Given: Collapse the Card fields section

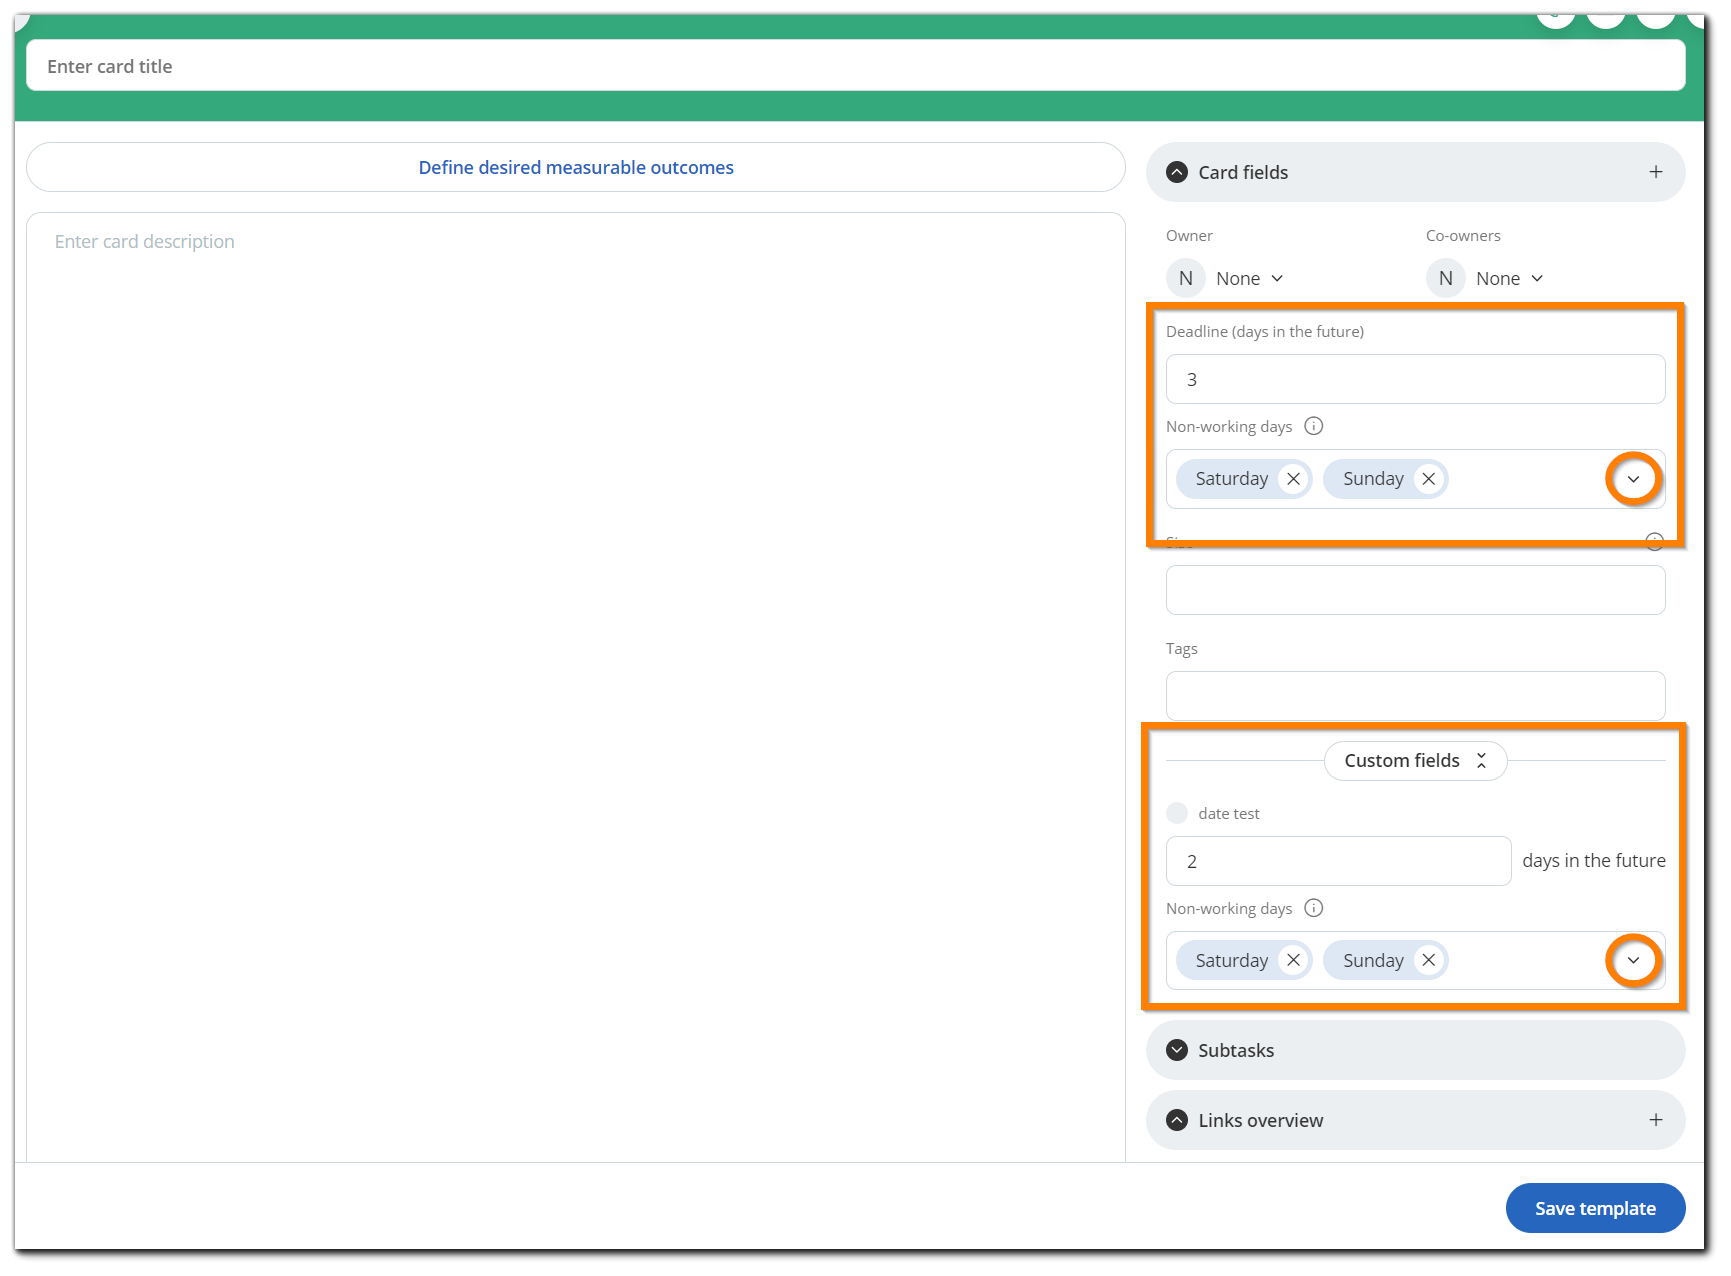Looking at the screenshot, I should (x=1178, y=172).
